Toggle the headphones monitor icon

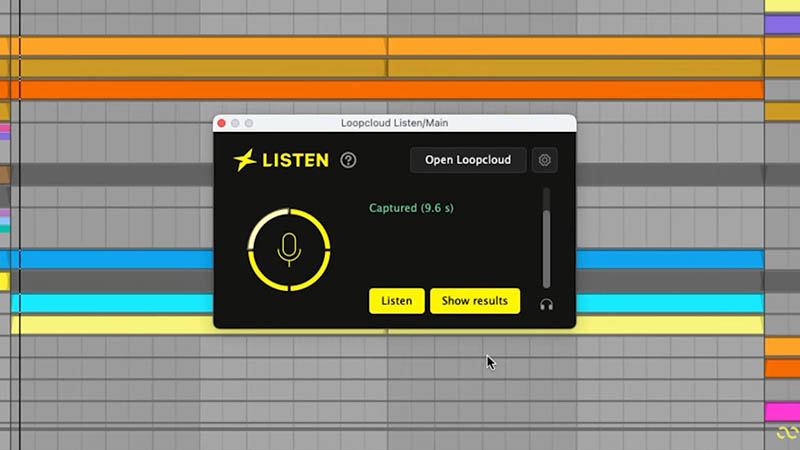click(x=546, y=305)
